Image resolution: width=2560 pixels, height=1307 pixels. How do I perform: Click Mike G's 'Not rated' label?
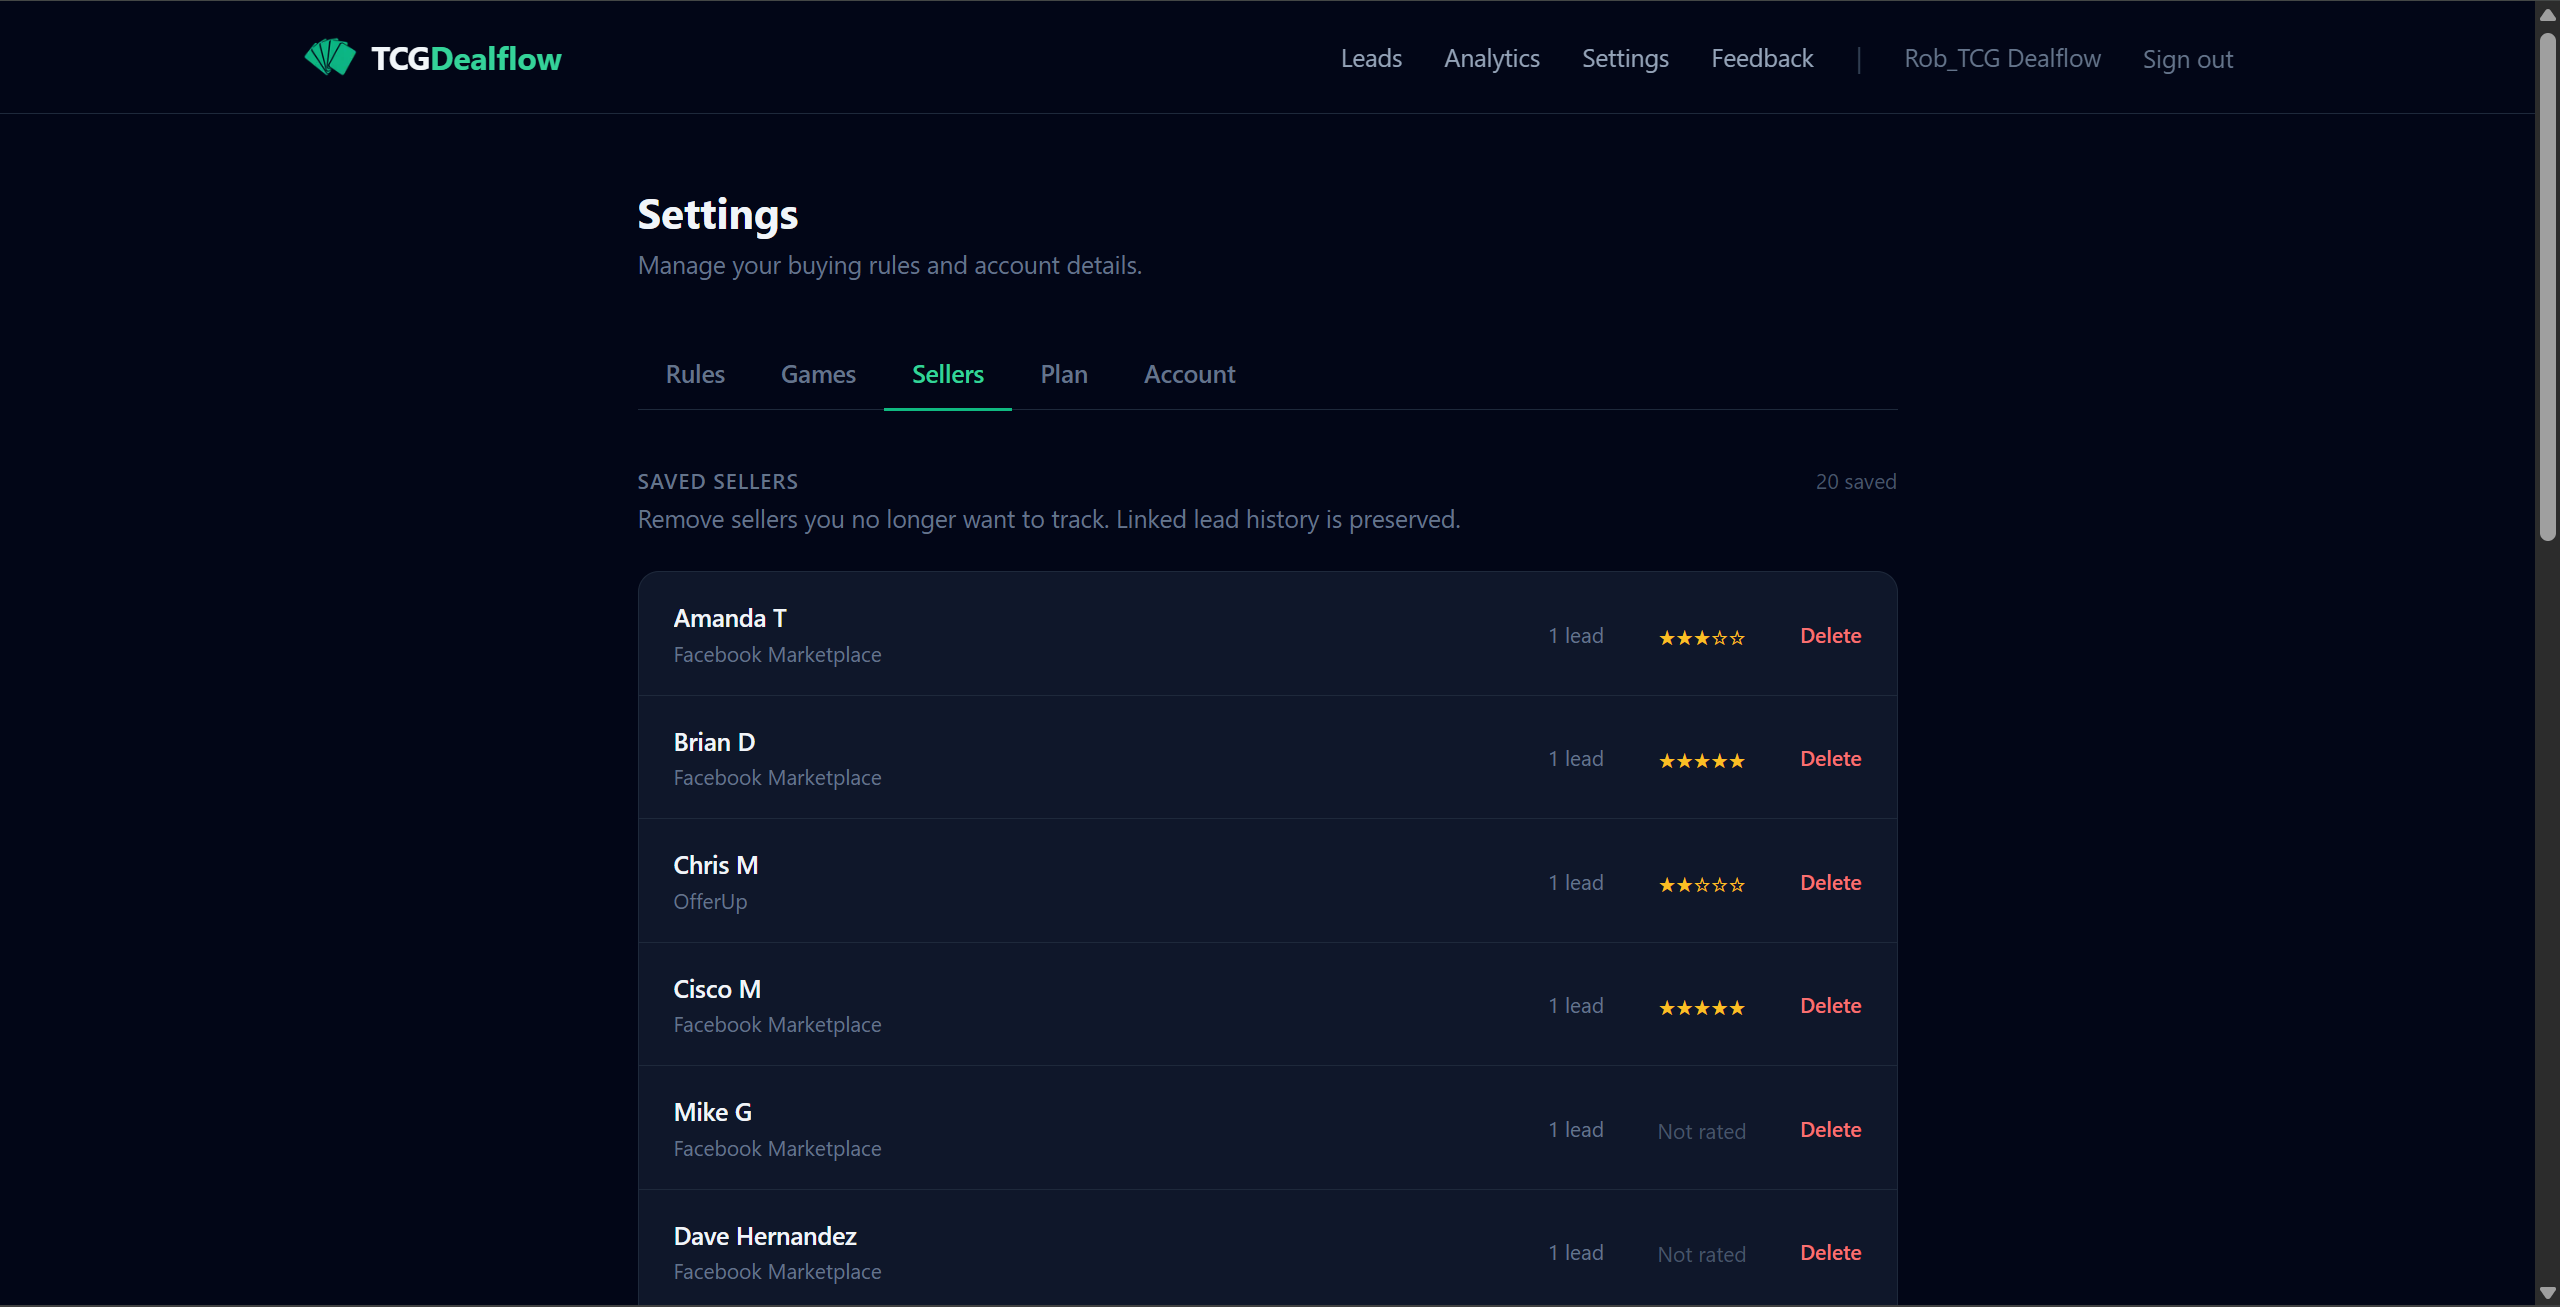point(1701,1132)
